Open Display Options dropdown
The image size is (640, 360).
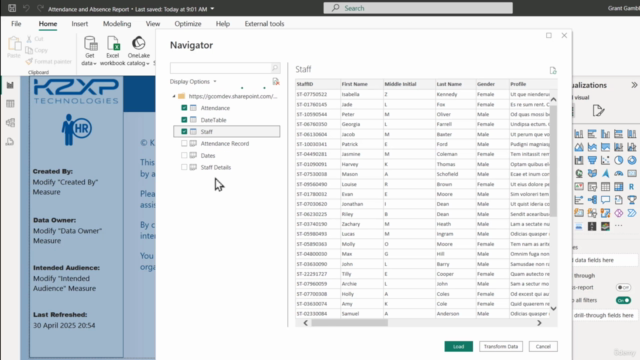[193, 82]
